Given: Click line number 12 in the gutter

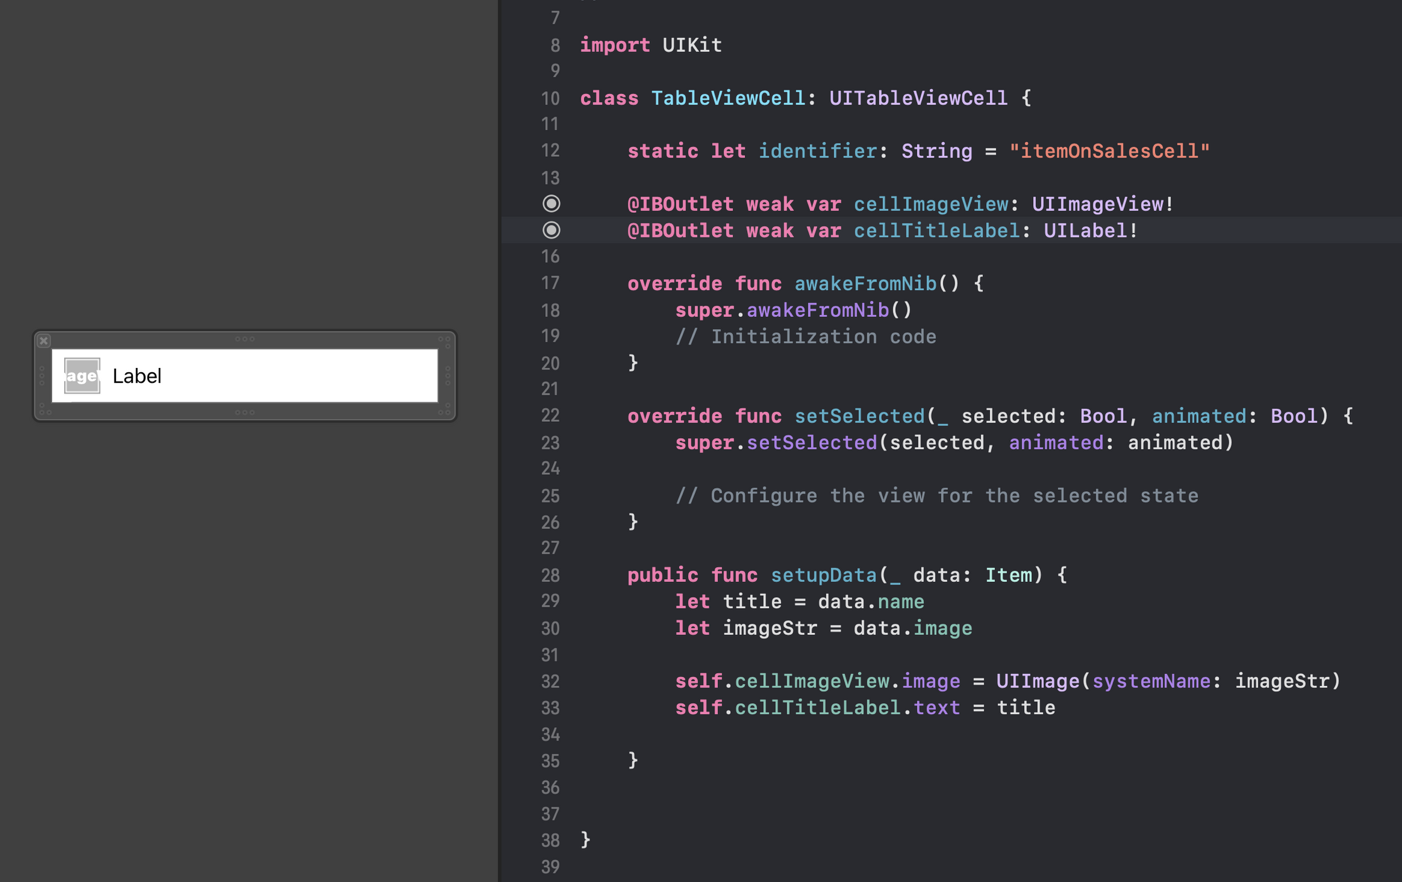Looking at the screenshot, I should [550, 150].
